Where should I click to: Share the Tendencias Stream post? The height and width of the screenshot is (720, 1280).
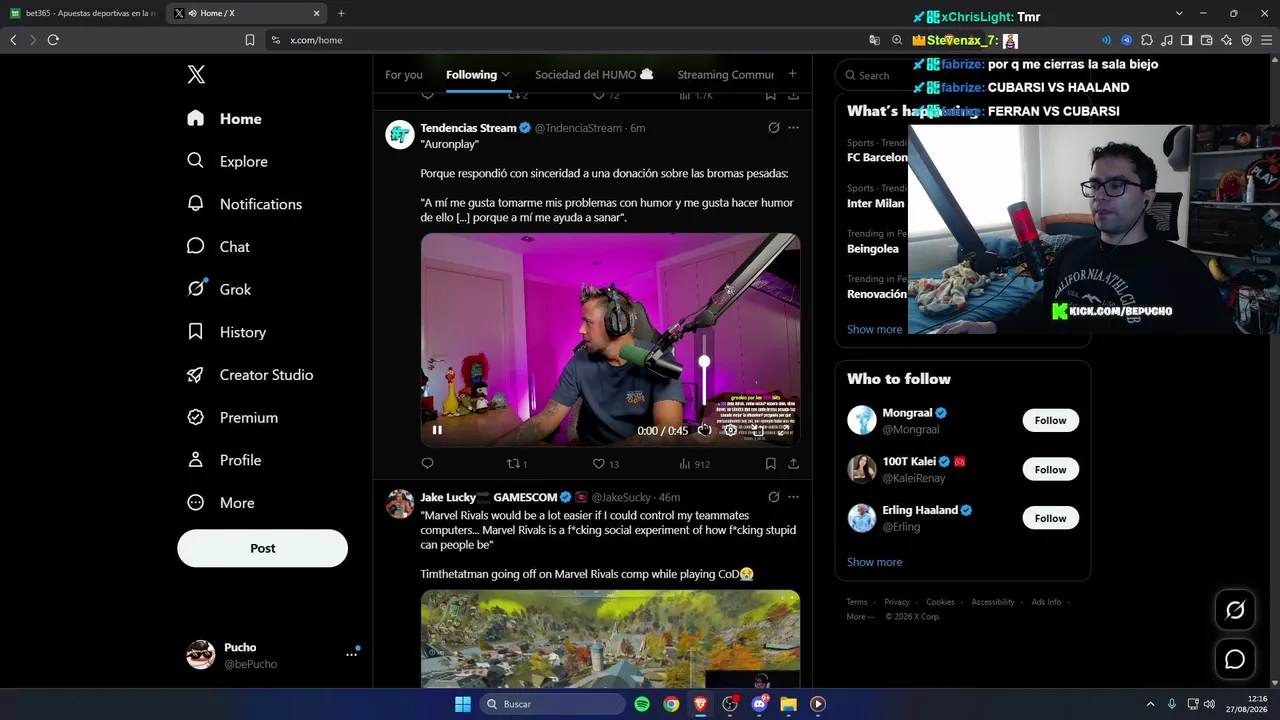click(793, 464)
